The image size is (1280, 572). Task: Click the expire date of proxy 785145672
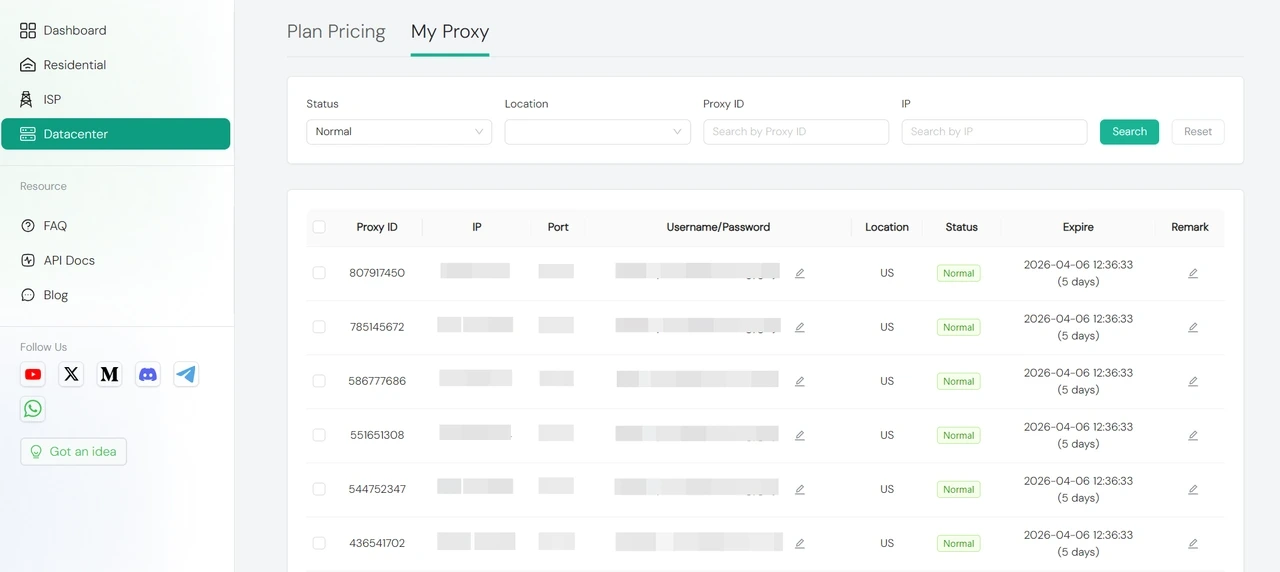coord(1078,327)
